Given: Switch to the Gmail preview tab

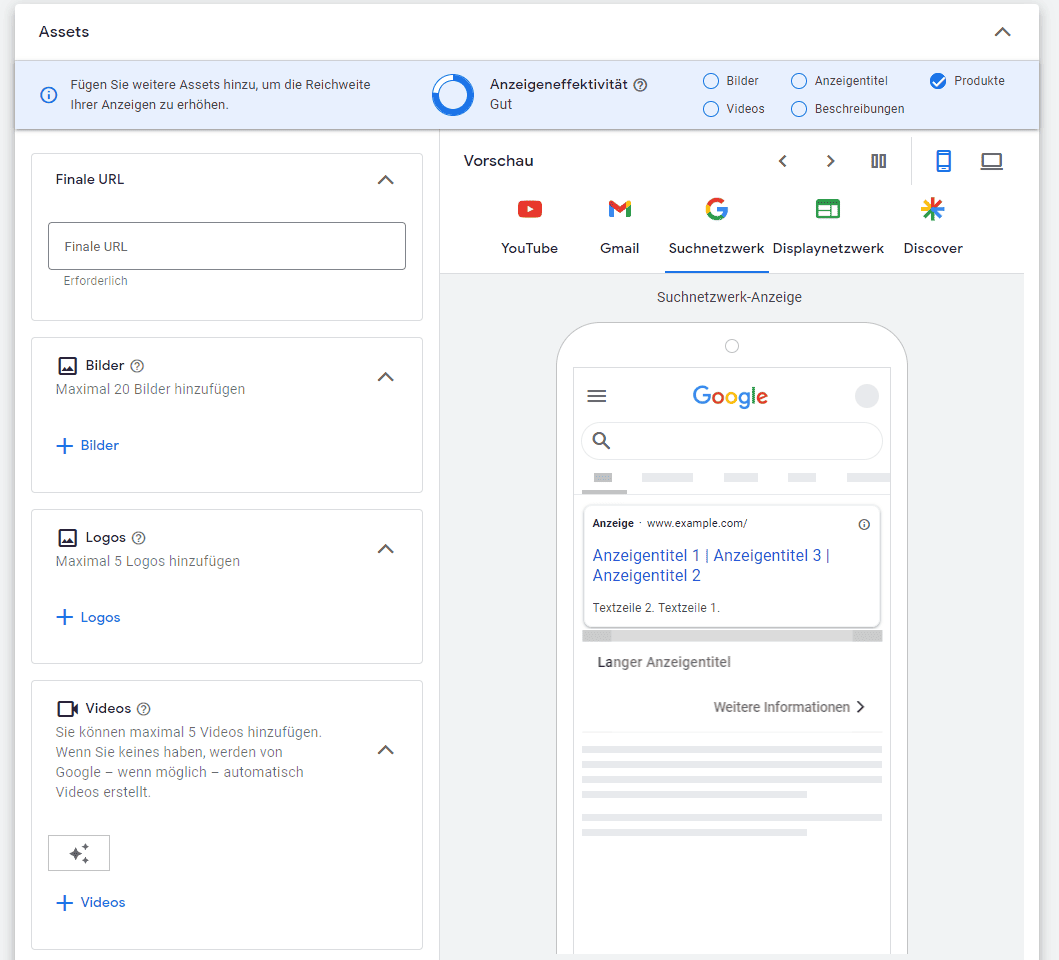Looking at the screenshot, I should [619, 227].
